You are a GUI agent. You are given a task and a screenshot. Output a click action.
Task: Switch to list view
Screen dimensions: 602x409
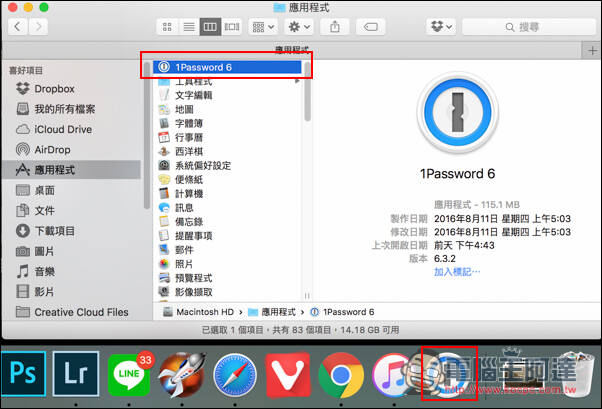click(x=189, y=27)
